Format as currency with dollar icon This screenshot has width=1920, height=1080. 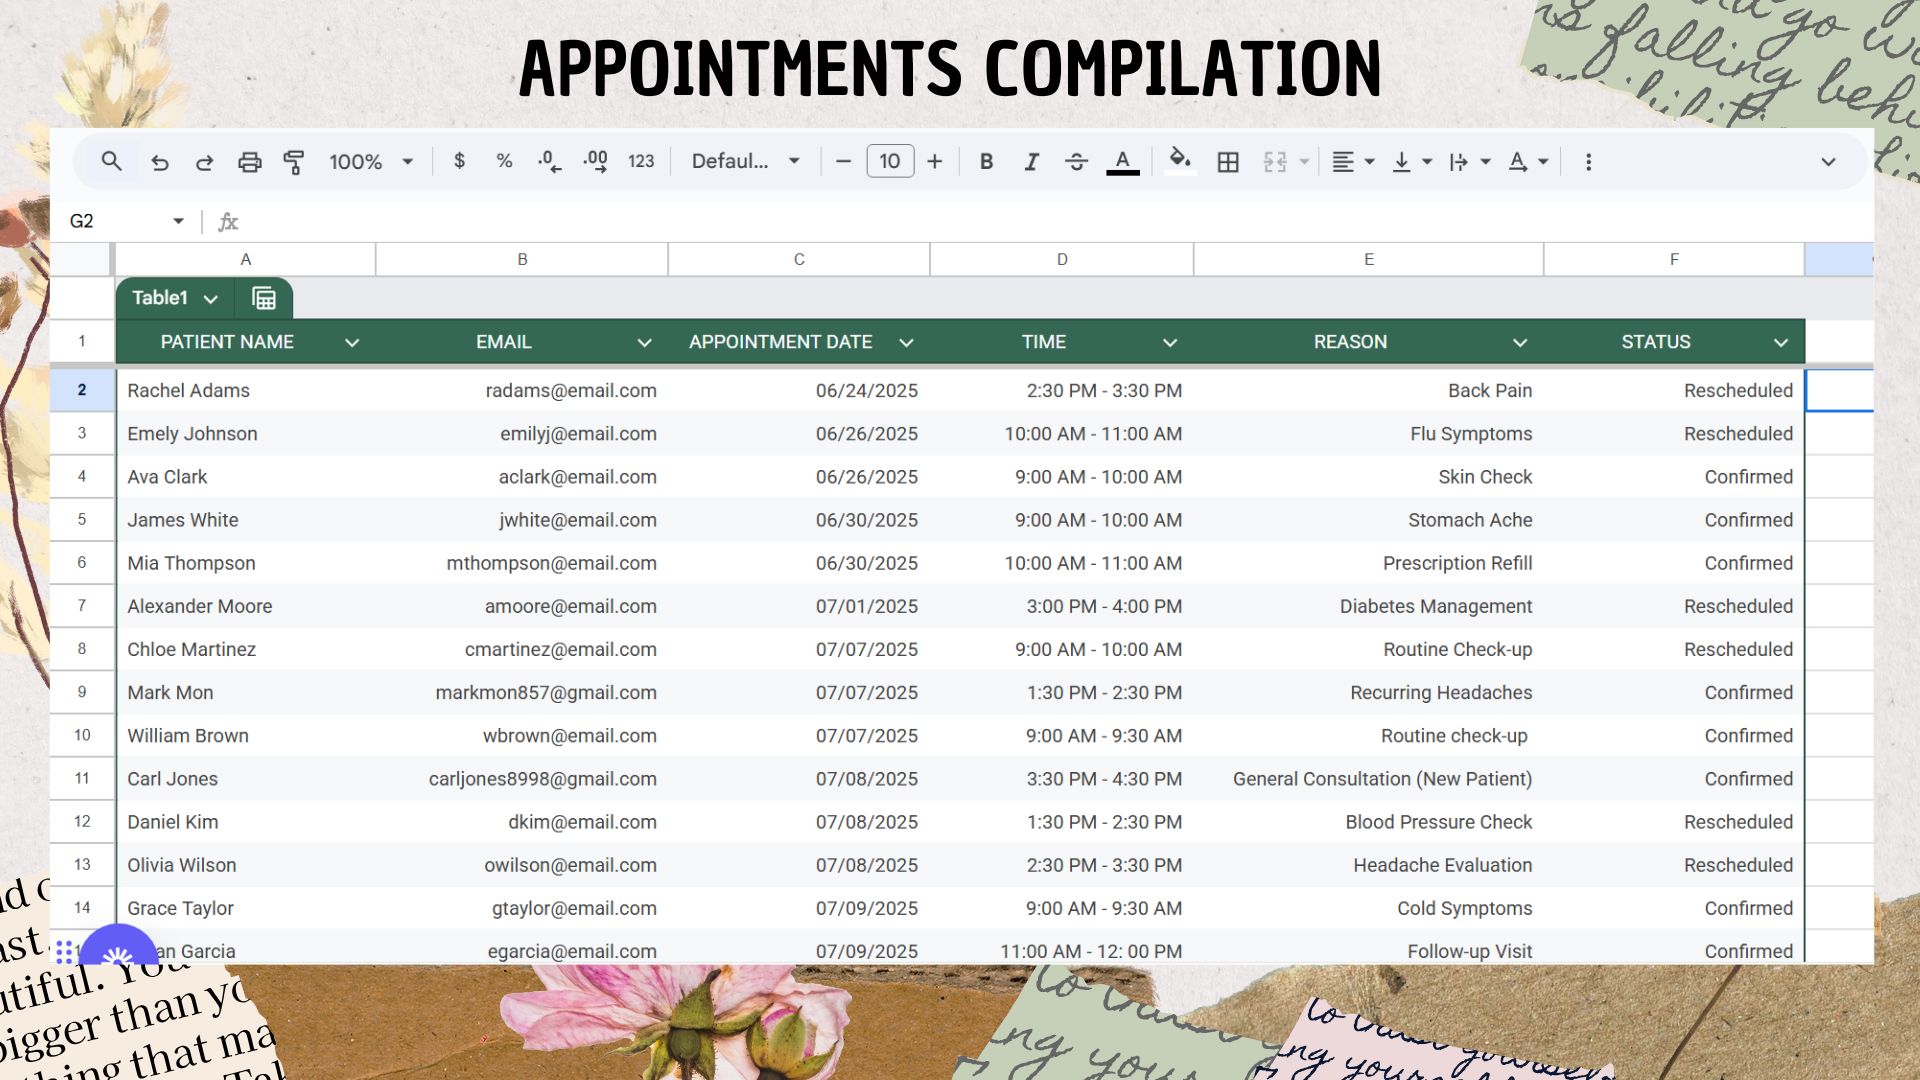[459, 161]
